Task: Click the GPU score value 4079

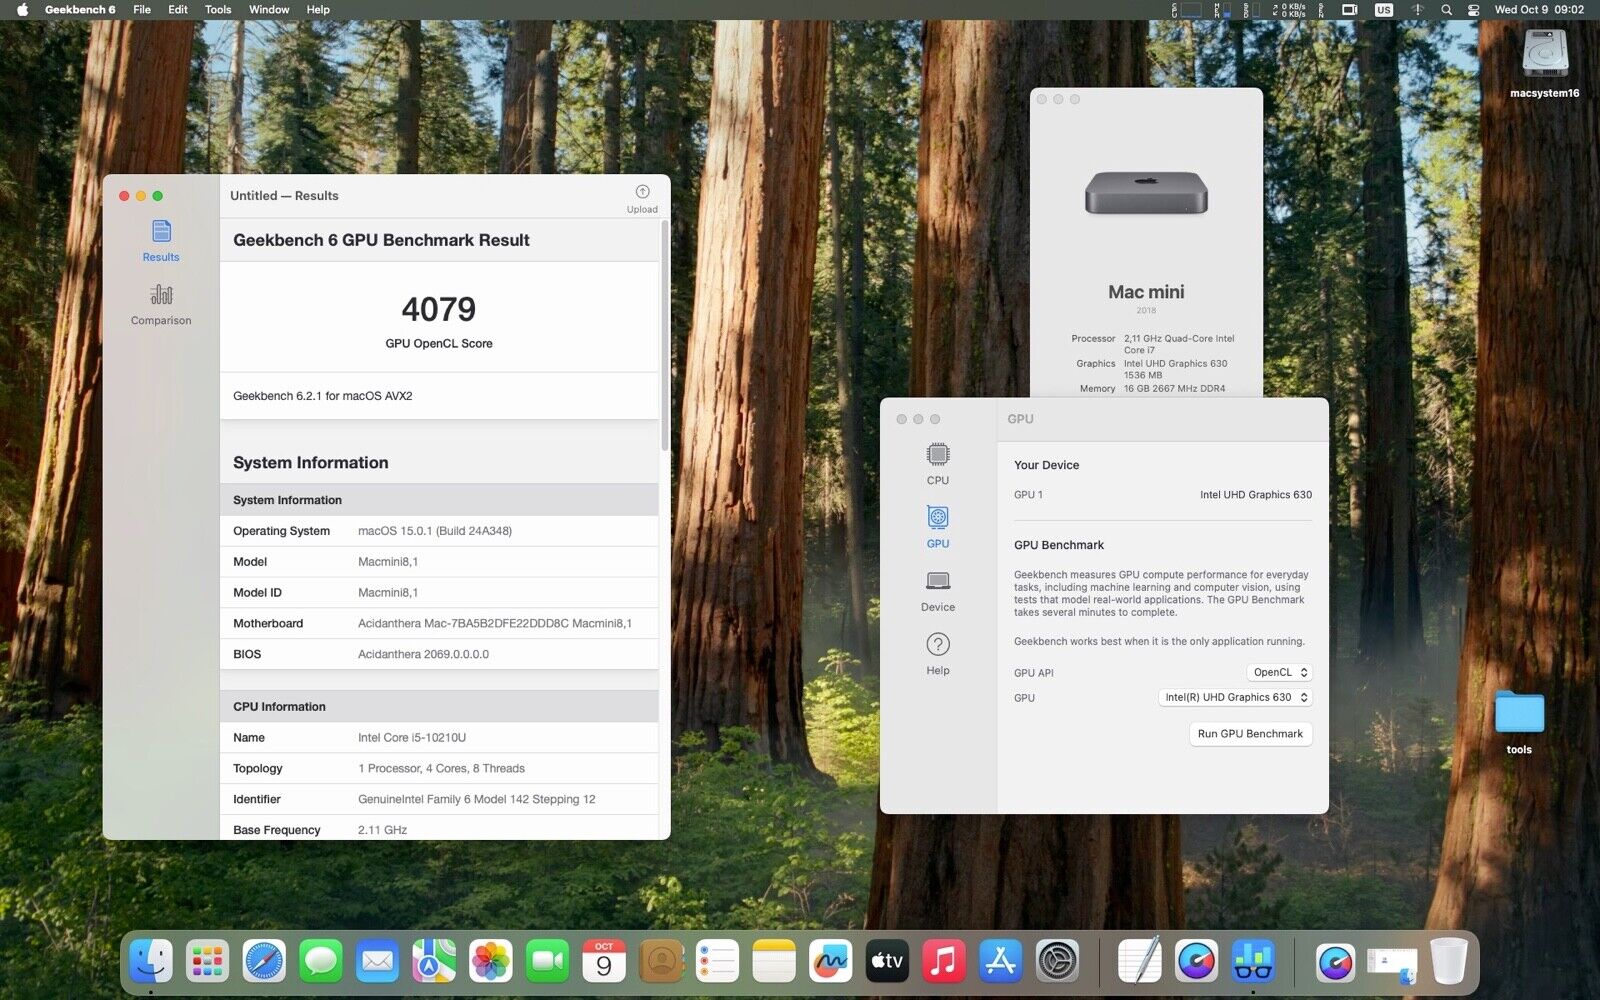Action: point(439,309)
